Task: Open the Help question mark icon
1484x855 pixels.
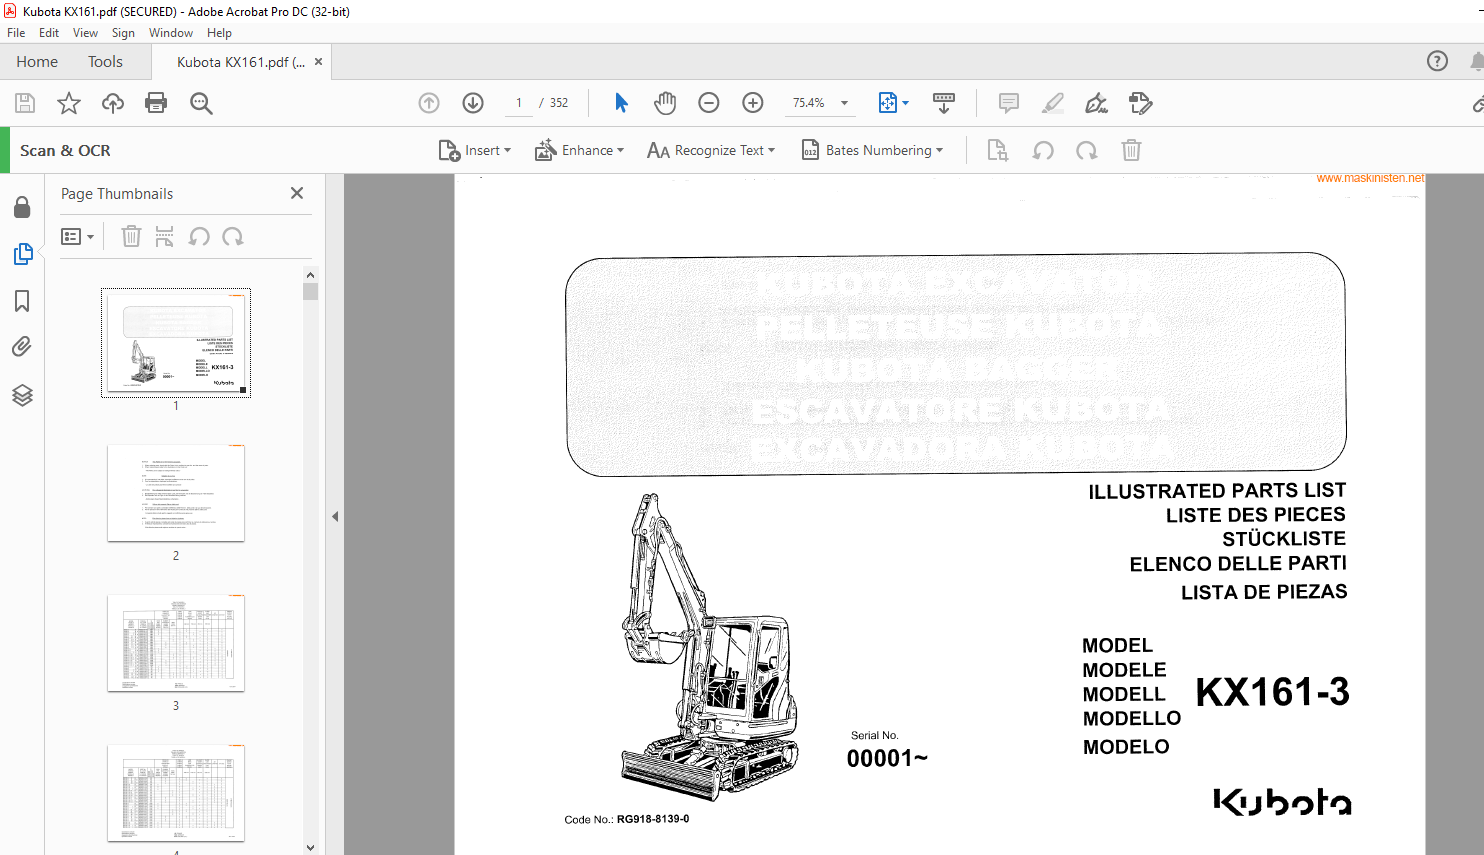Action: [1437, 61]
